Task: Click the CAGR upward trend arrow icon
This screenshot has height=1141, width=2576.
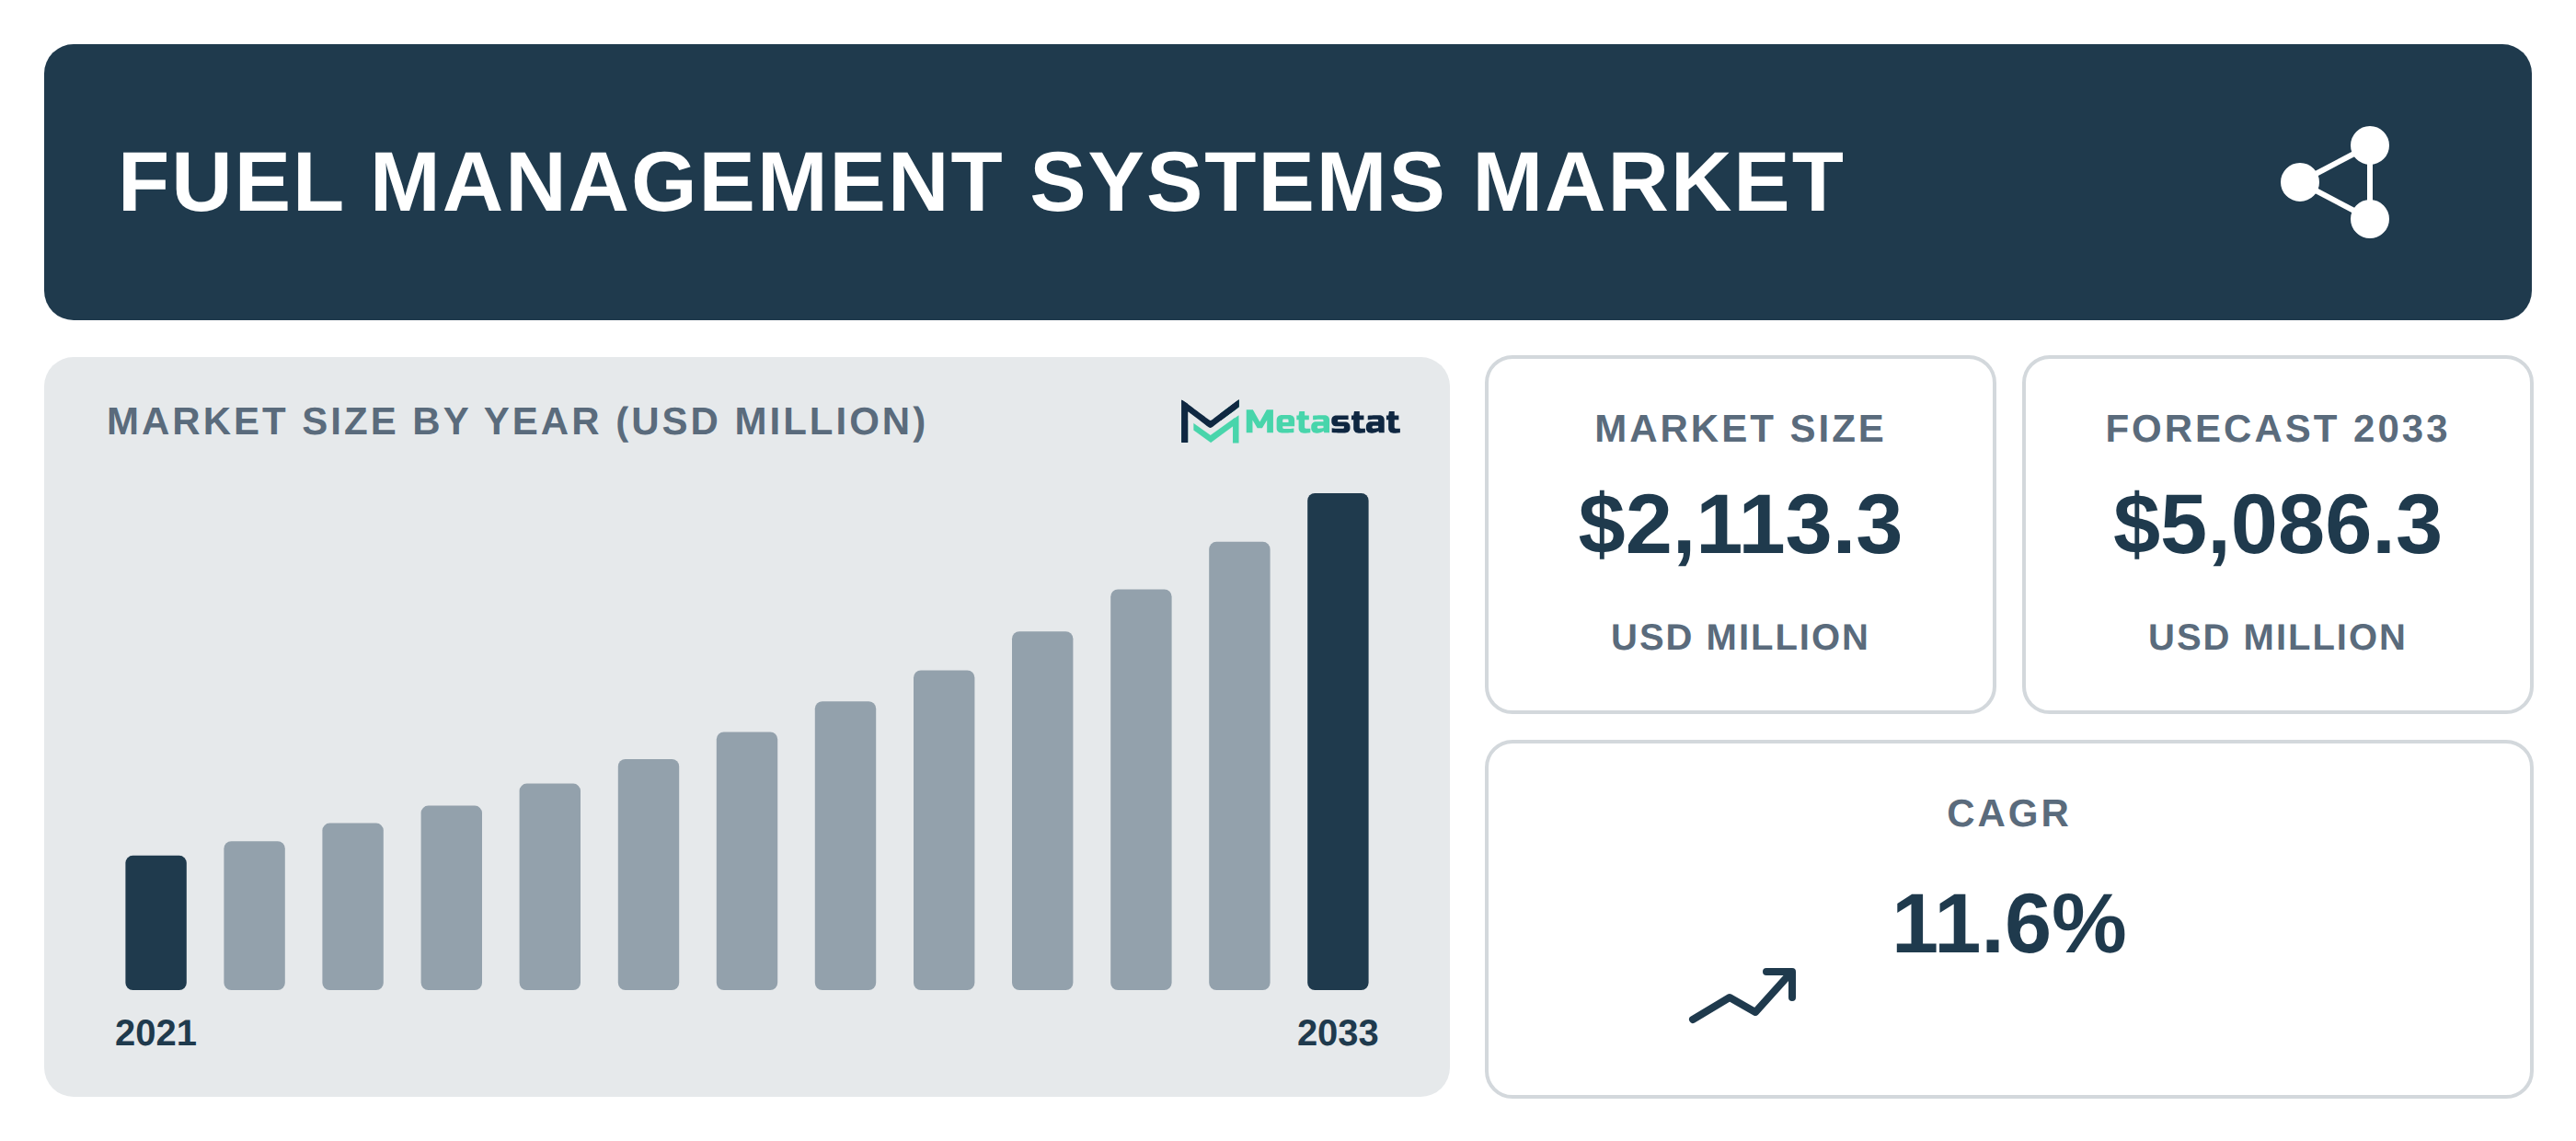Action: tap(1743, 995)
